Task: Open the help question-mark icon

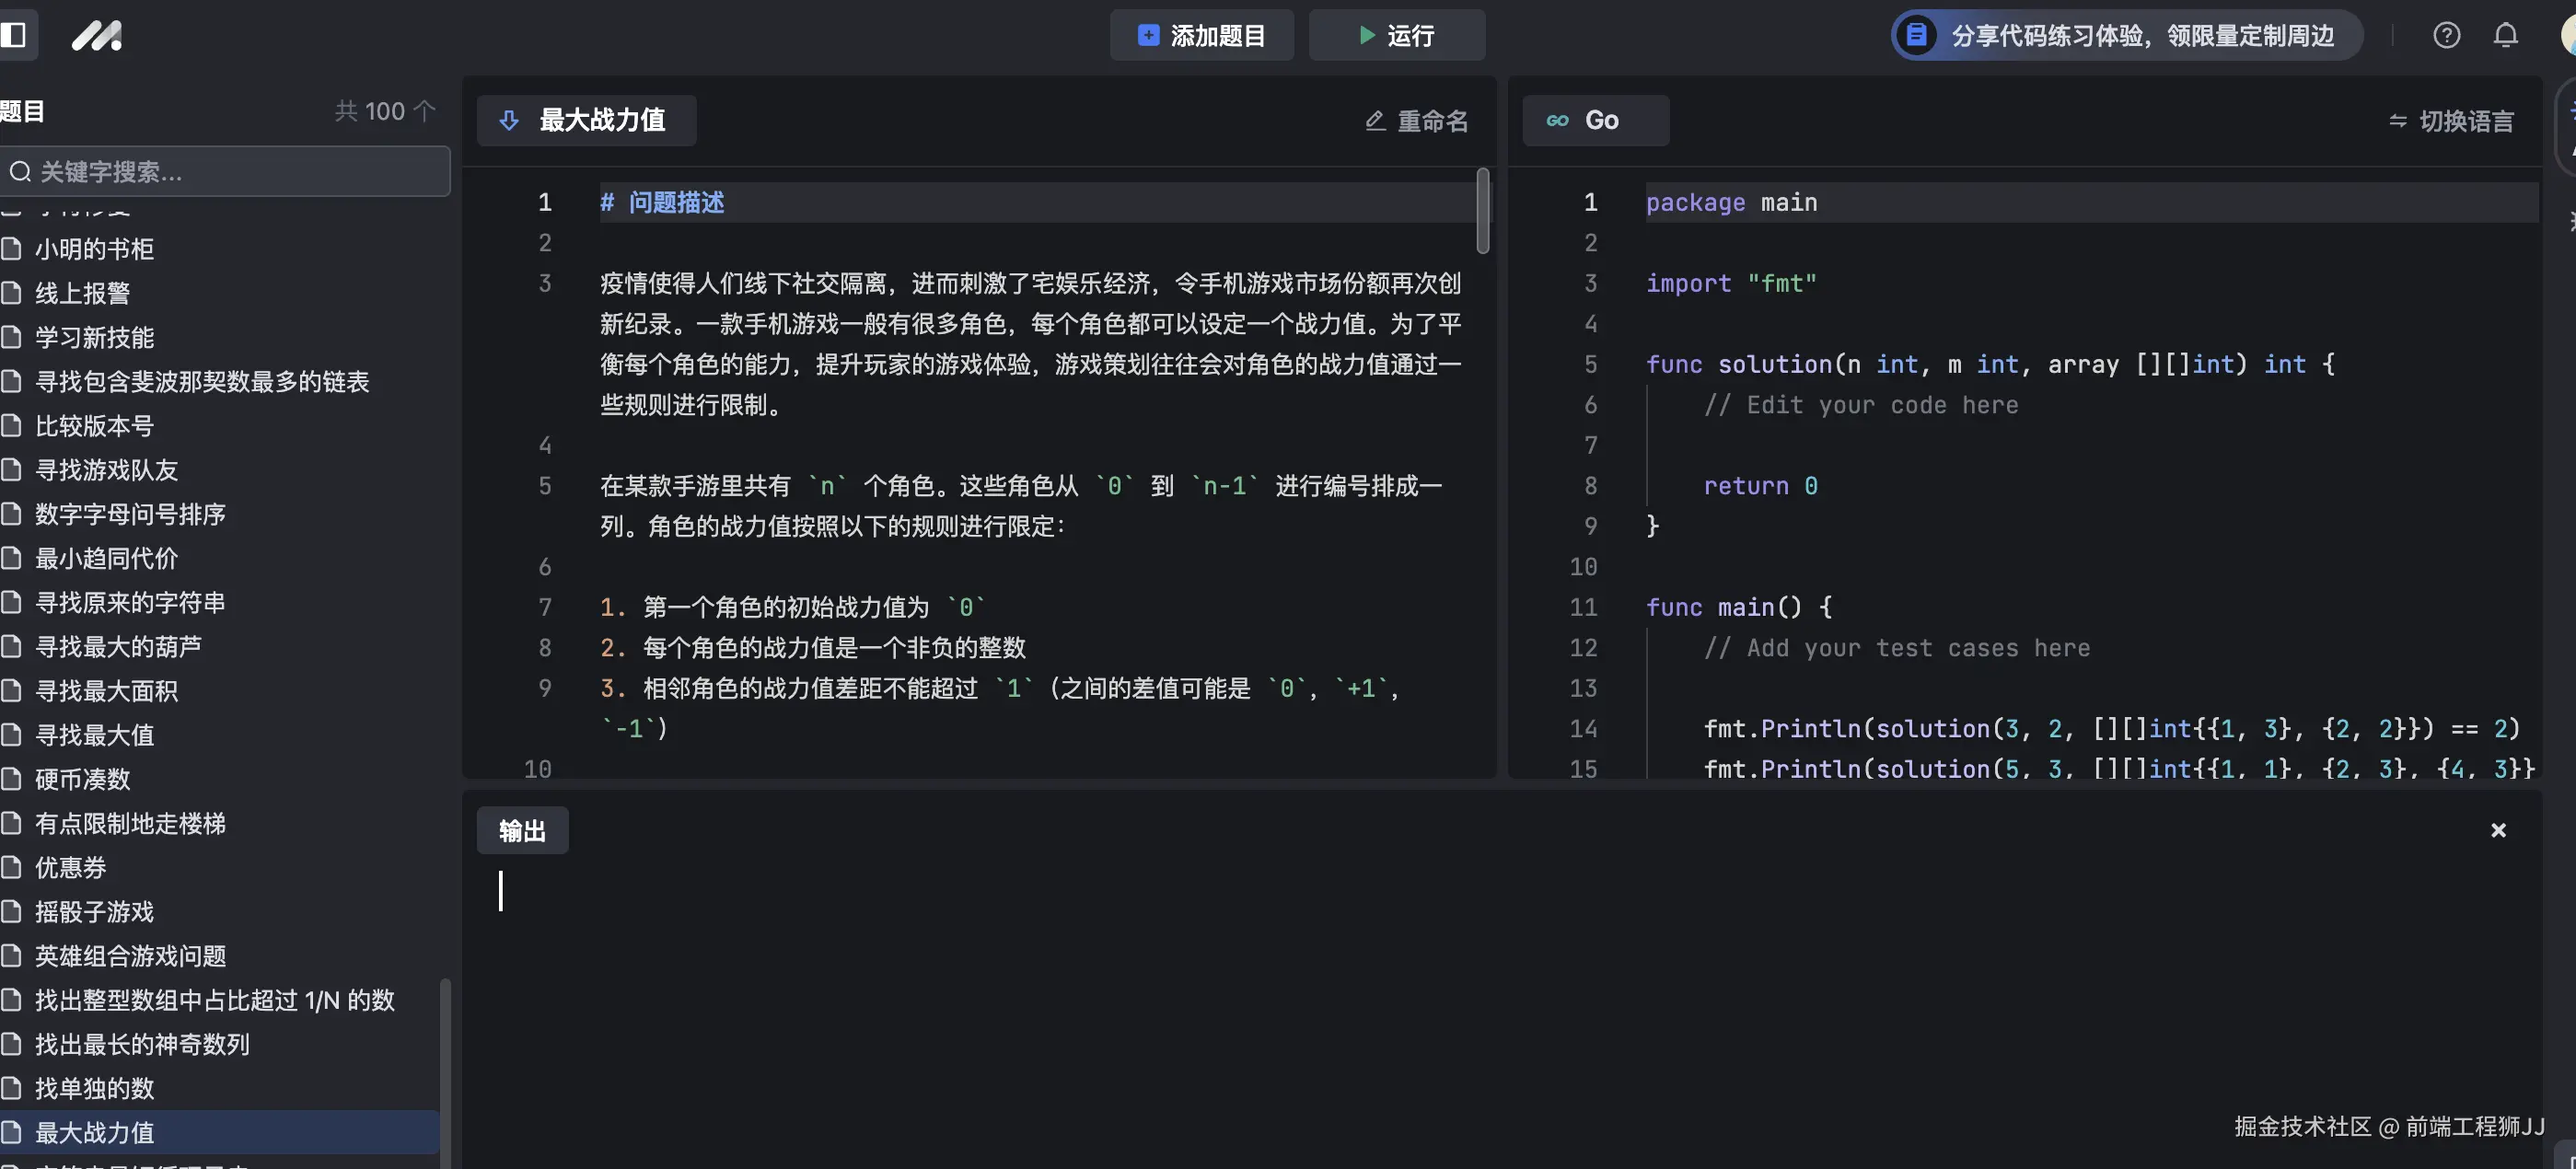Action: point(2447,35)
